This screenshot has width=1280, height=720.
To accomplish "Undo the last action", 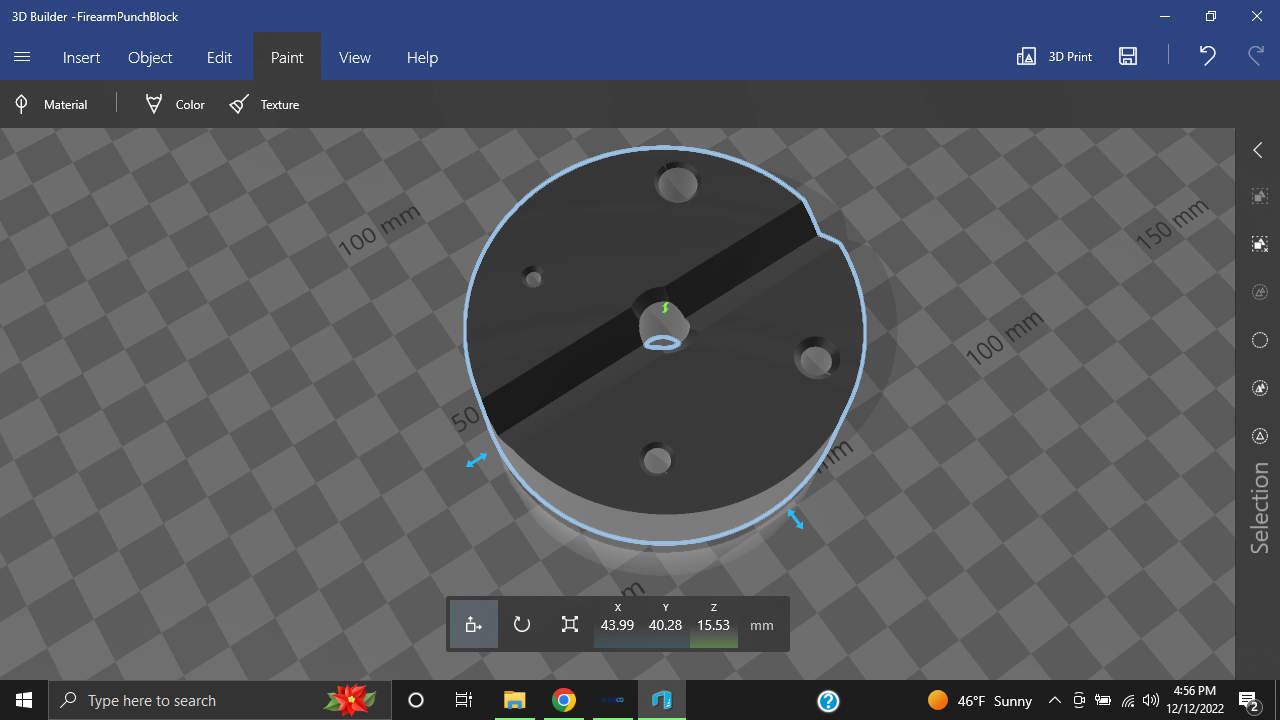I will 1207,56.
